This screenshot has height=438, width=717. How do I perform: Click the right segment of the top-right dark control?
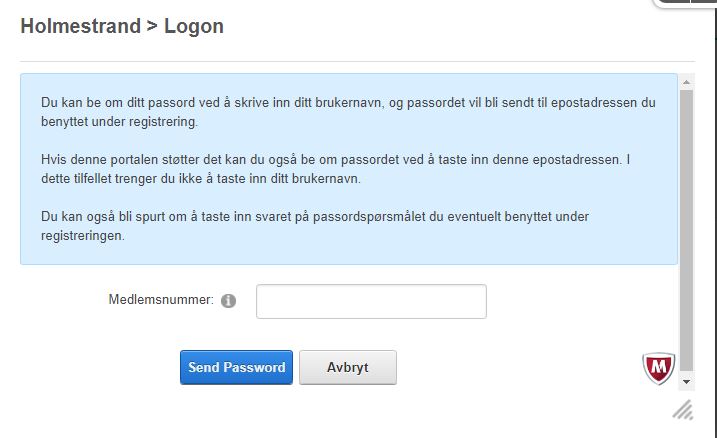pyautogui.click(x=707, y=3)
